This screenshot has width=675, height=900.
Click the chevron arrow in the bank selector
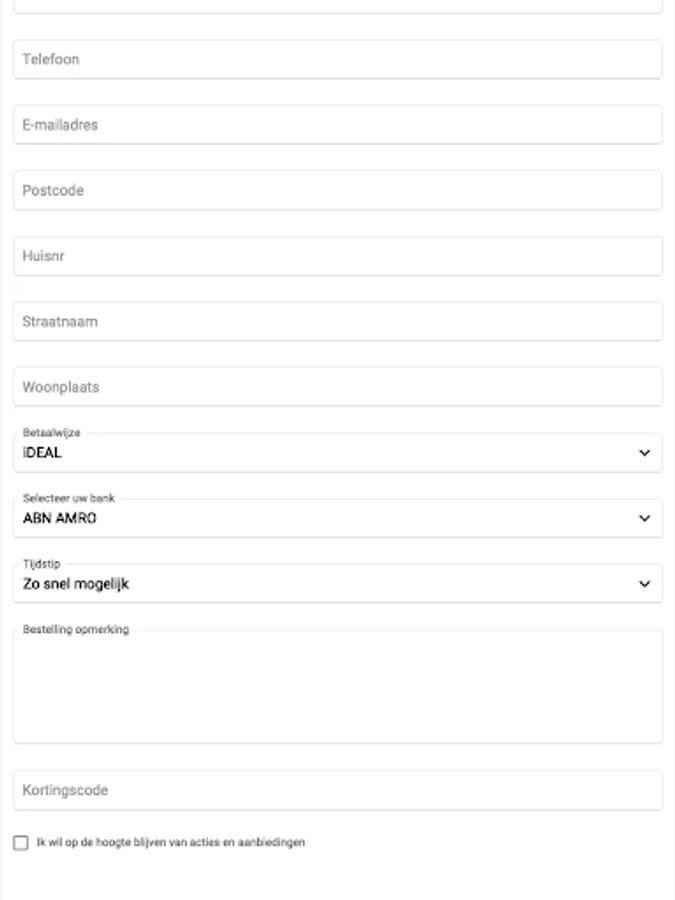(x=644, y=519)
